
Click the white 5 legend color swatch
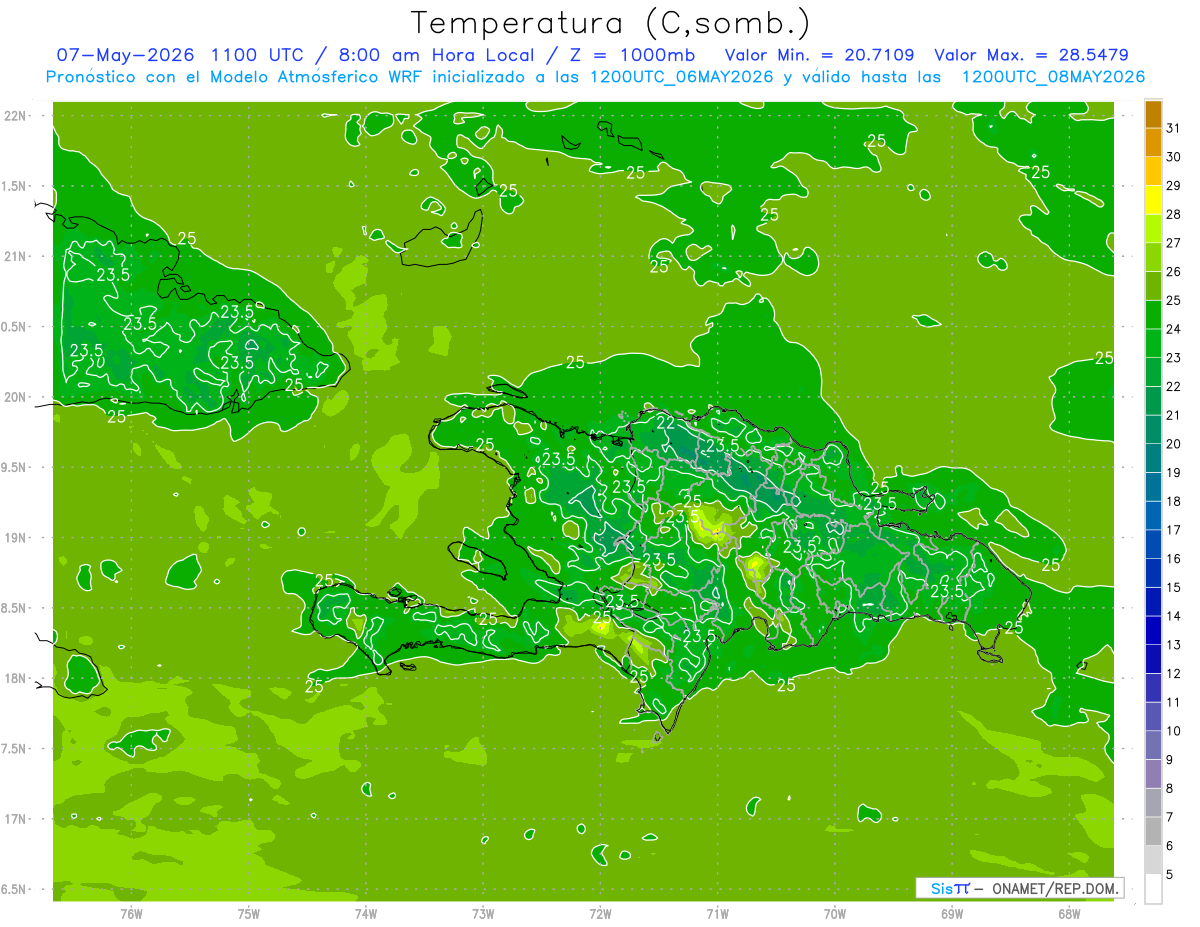1153,888
